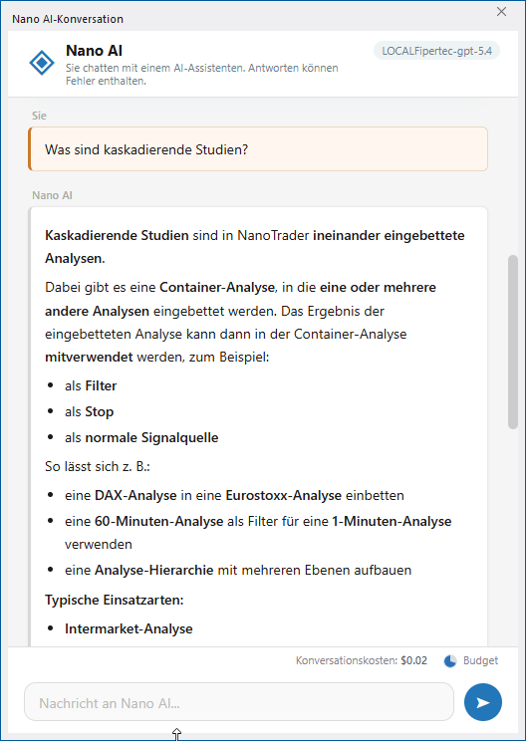
Task: Click the 'Typische Einsatzarten' heading
Action: coord(114,600)
